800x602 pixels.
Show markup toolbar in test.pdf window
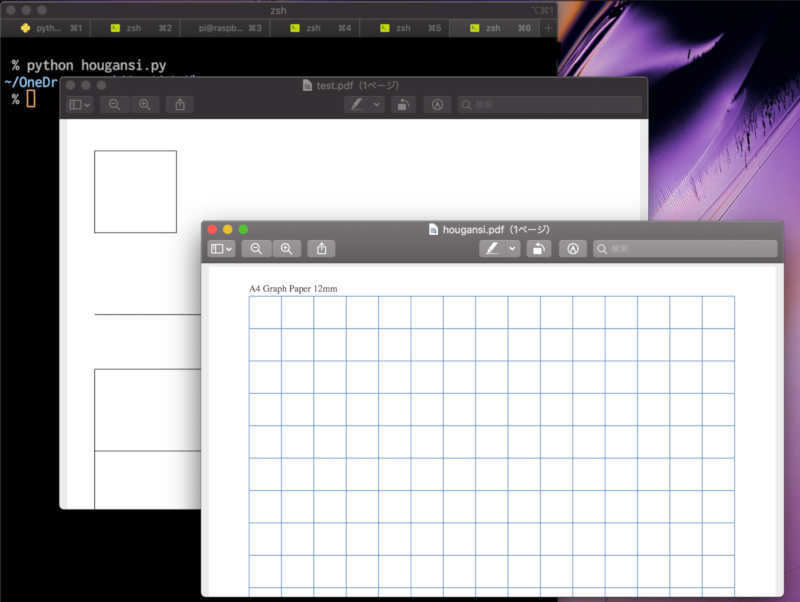tap(437, 105)
